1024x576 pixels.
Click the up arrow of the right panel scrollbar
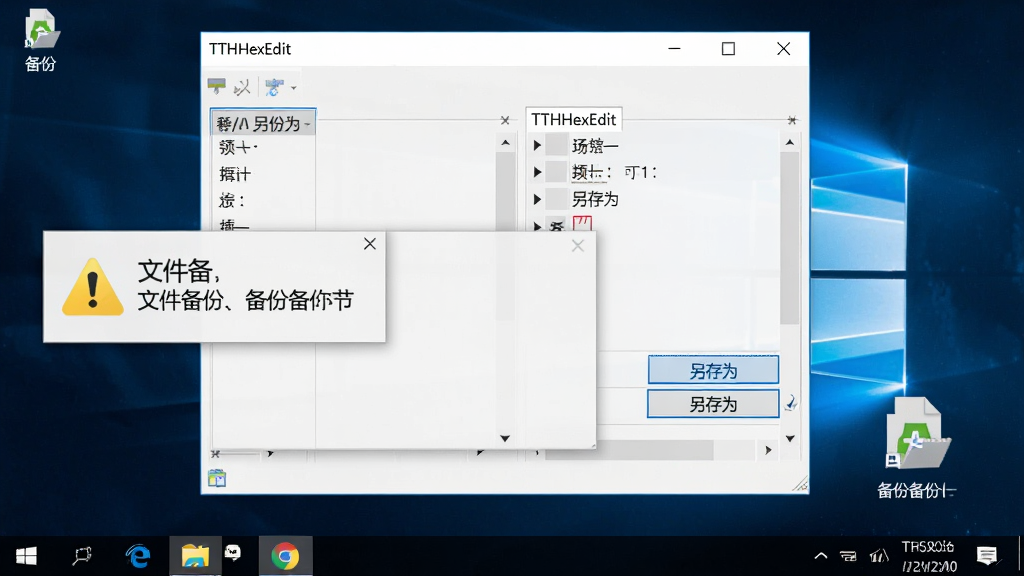tap(790, 142)
